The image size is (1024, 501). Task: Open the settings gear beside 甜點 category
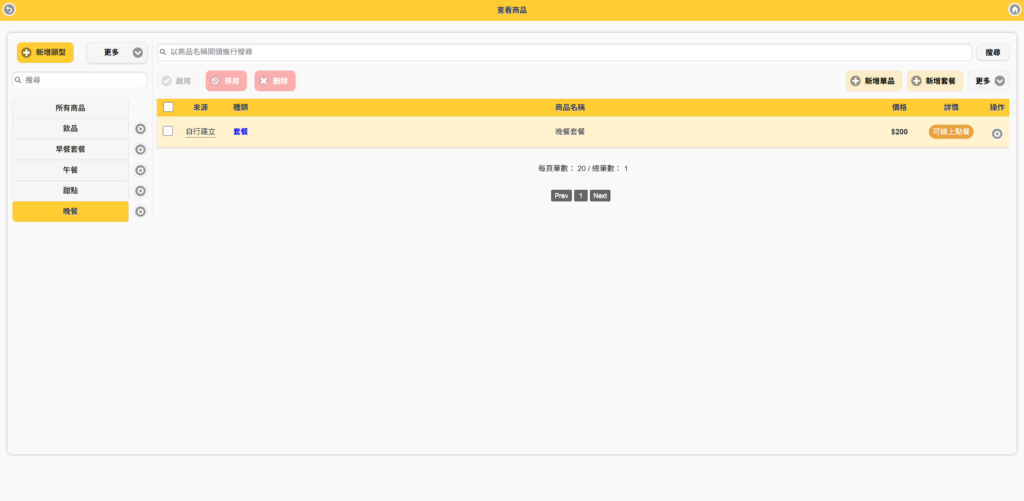tap(140, 191)
